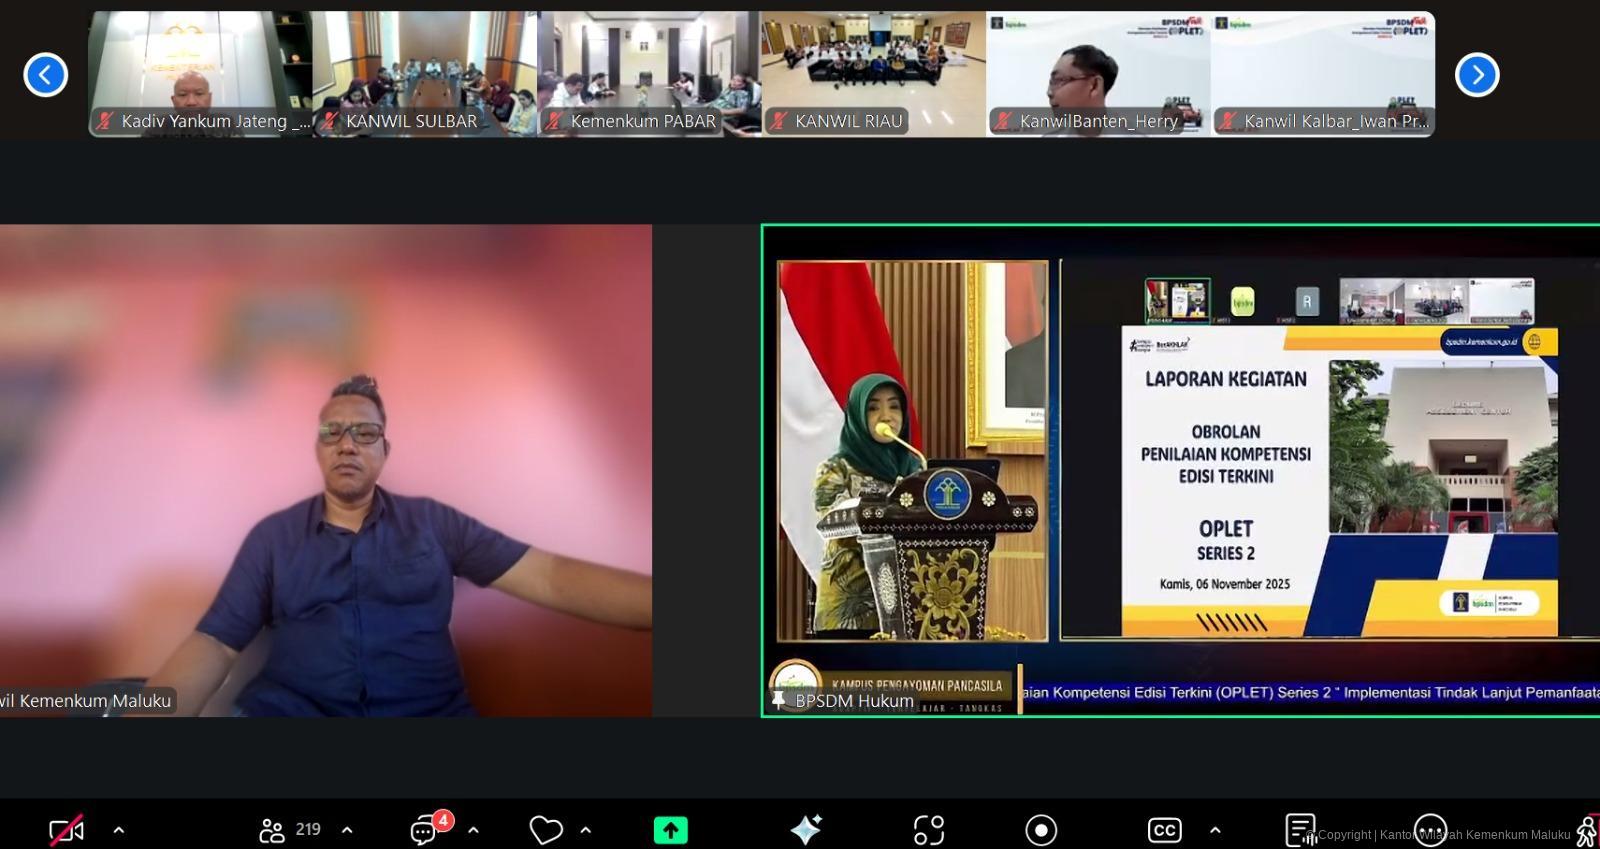Viewport: 1600px width, 849px height.
Task: Open the participants list showing 219
Action: point(290,830)
